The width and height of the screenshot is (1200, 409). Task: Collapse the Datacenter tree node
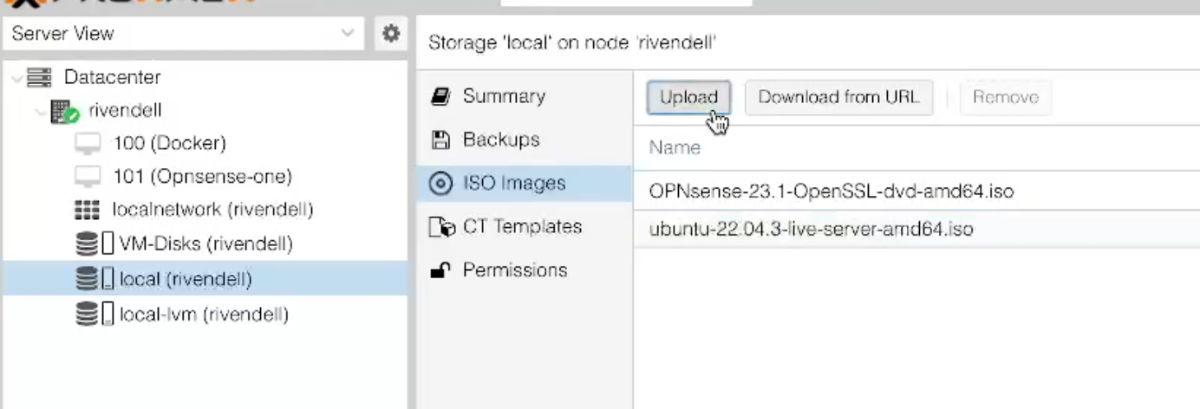coord(16,78)
